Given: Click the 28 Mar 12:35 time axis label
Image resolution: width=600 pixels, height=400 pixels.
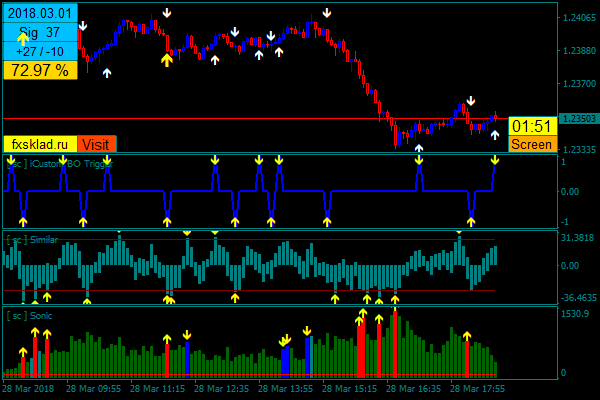Looking at the screenshot, I should click(221, 389).
